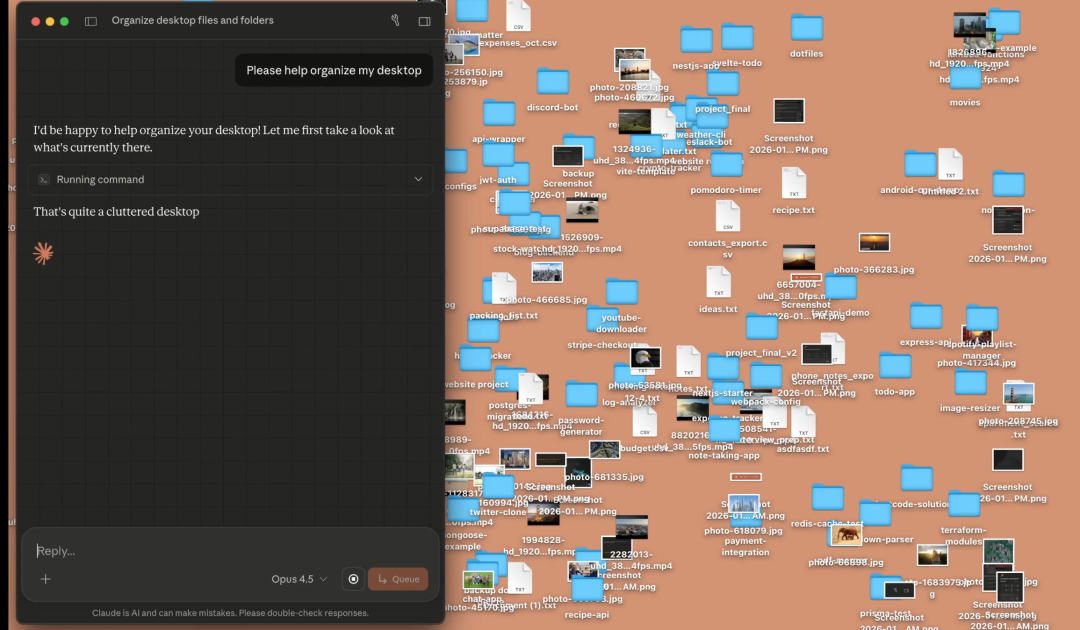Select the todo-app folder
This screenshot has width=1080, height=630.
(x=894, y=366)
